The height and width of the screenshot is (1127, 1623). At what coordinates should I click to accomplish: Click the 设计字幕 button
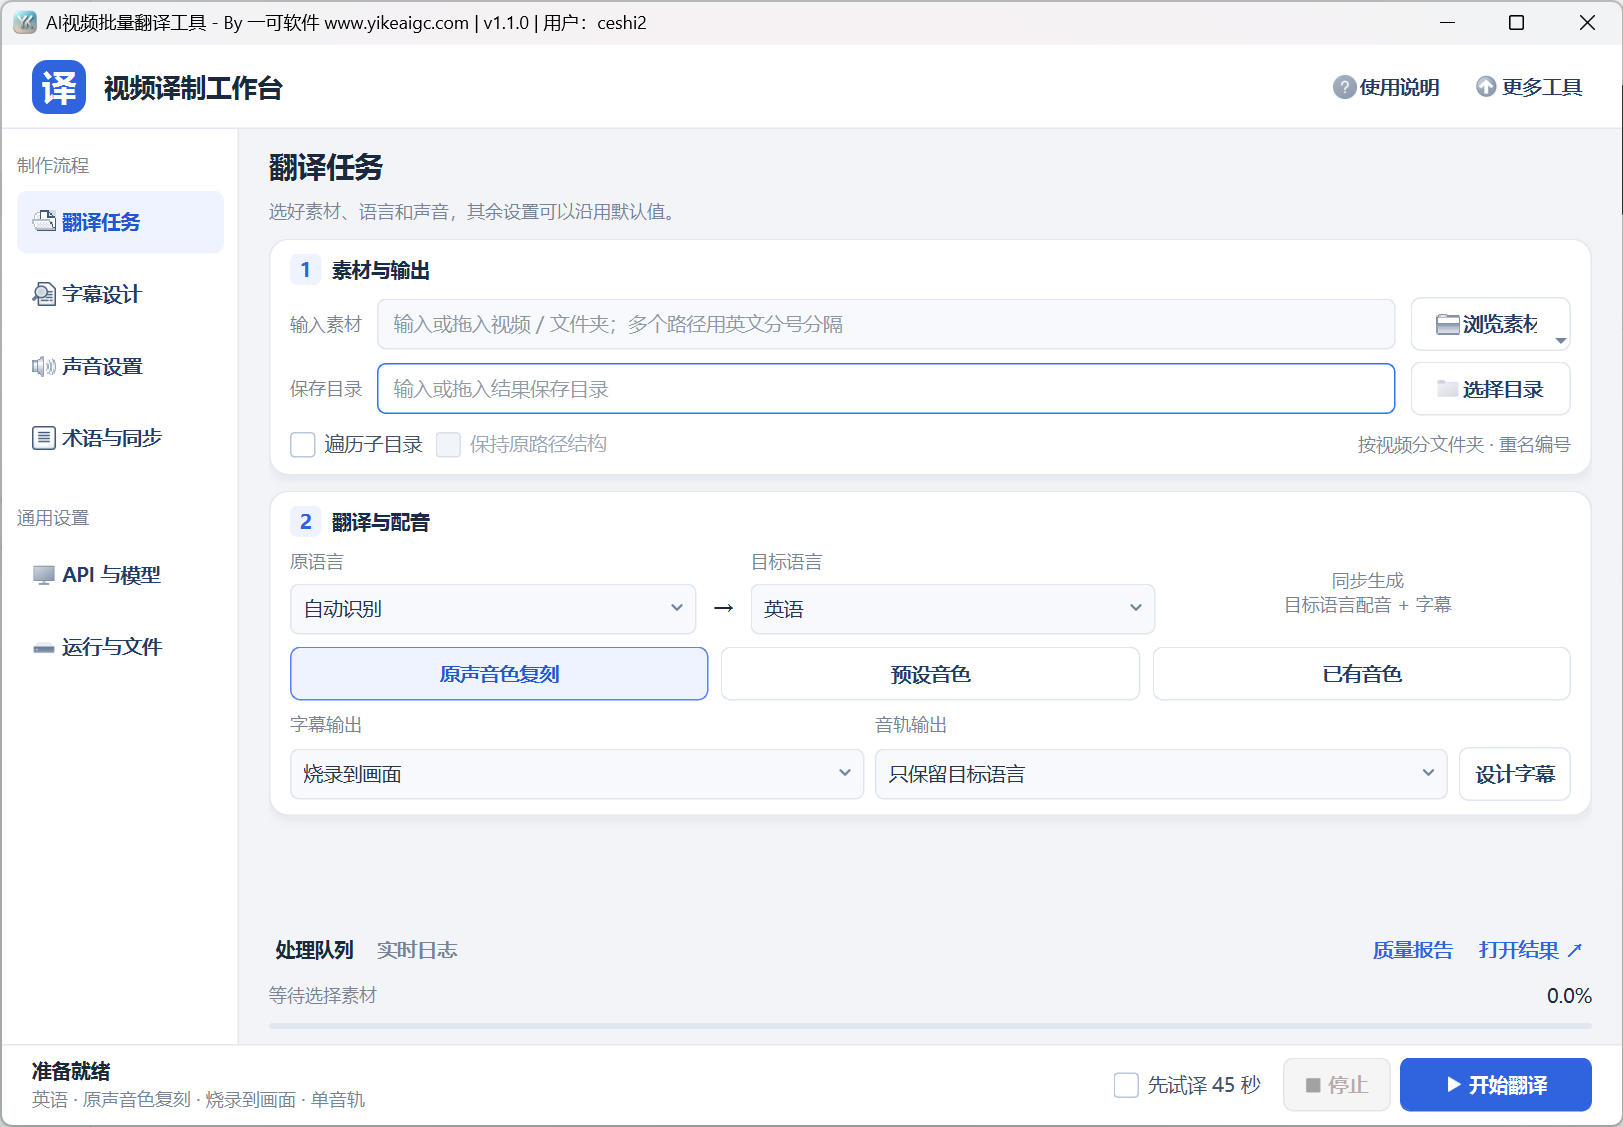click(1515, 774)
